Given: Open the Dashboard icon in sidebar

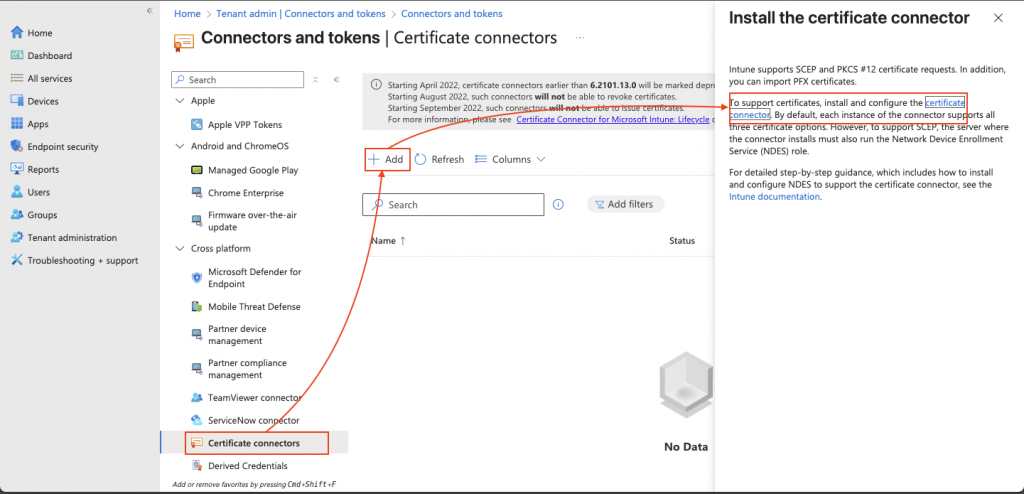Looking at the screenshot, I should (17, 56).
